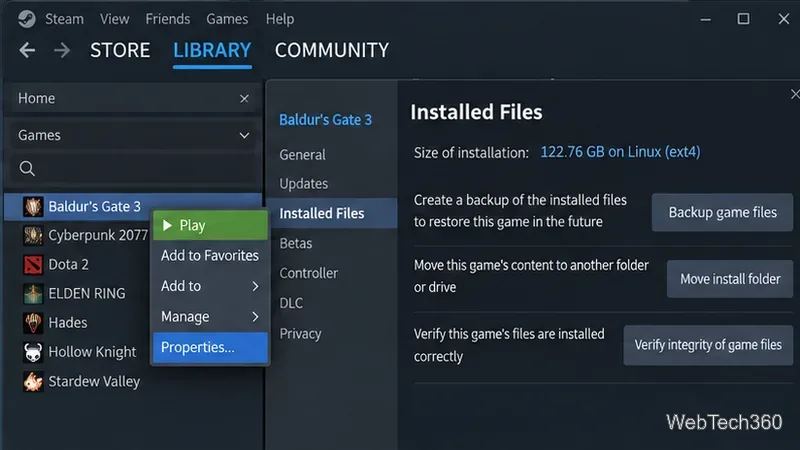Open the General properties section
Image resolution: width=800 pixels, height=450 pixels.
click(x=303, y=155)
